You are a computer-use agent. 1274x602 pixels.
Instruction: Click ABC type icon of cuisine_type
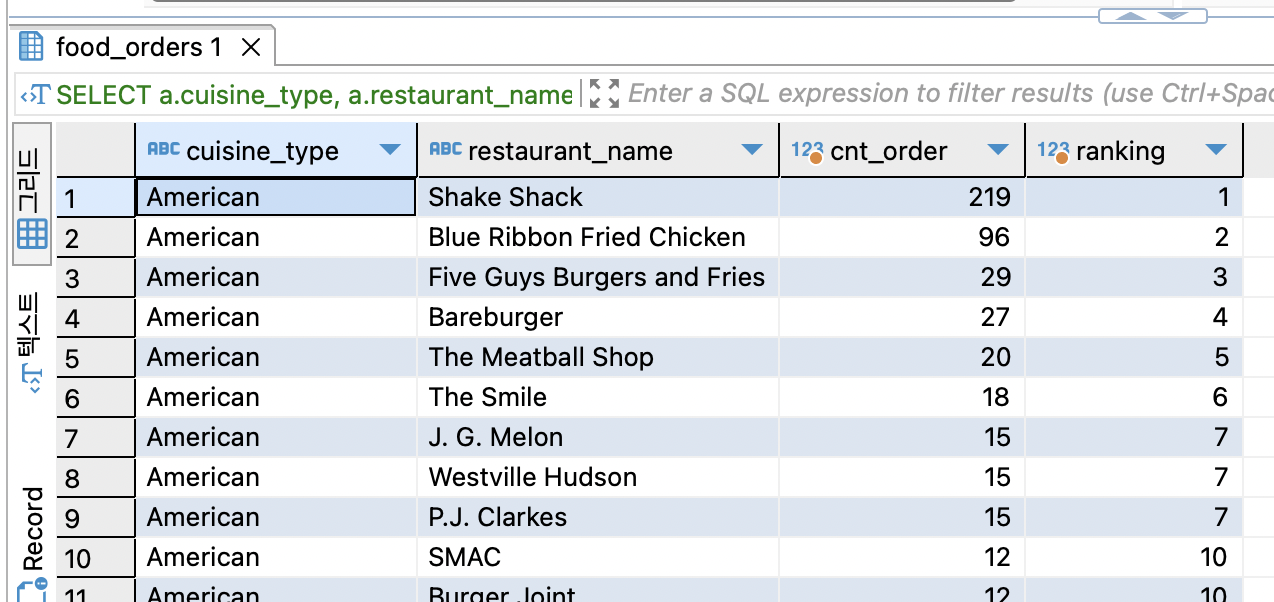click(164, 149)
